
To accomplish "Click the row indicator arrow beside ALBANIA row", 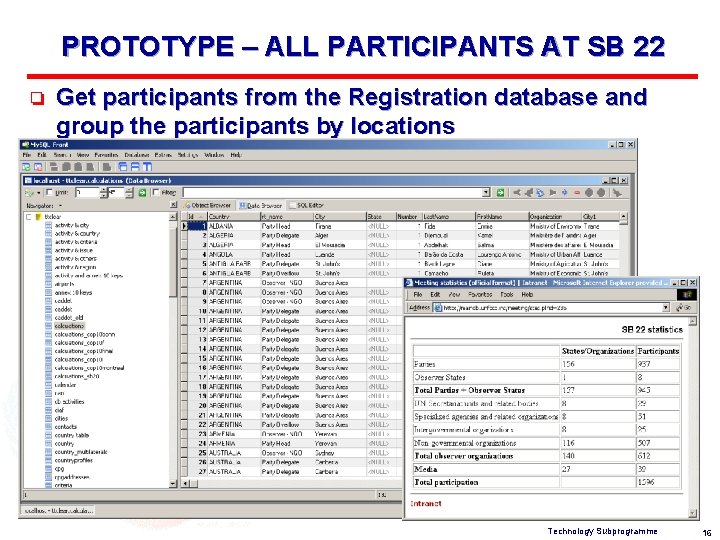I will point(185,226).
